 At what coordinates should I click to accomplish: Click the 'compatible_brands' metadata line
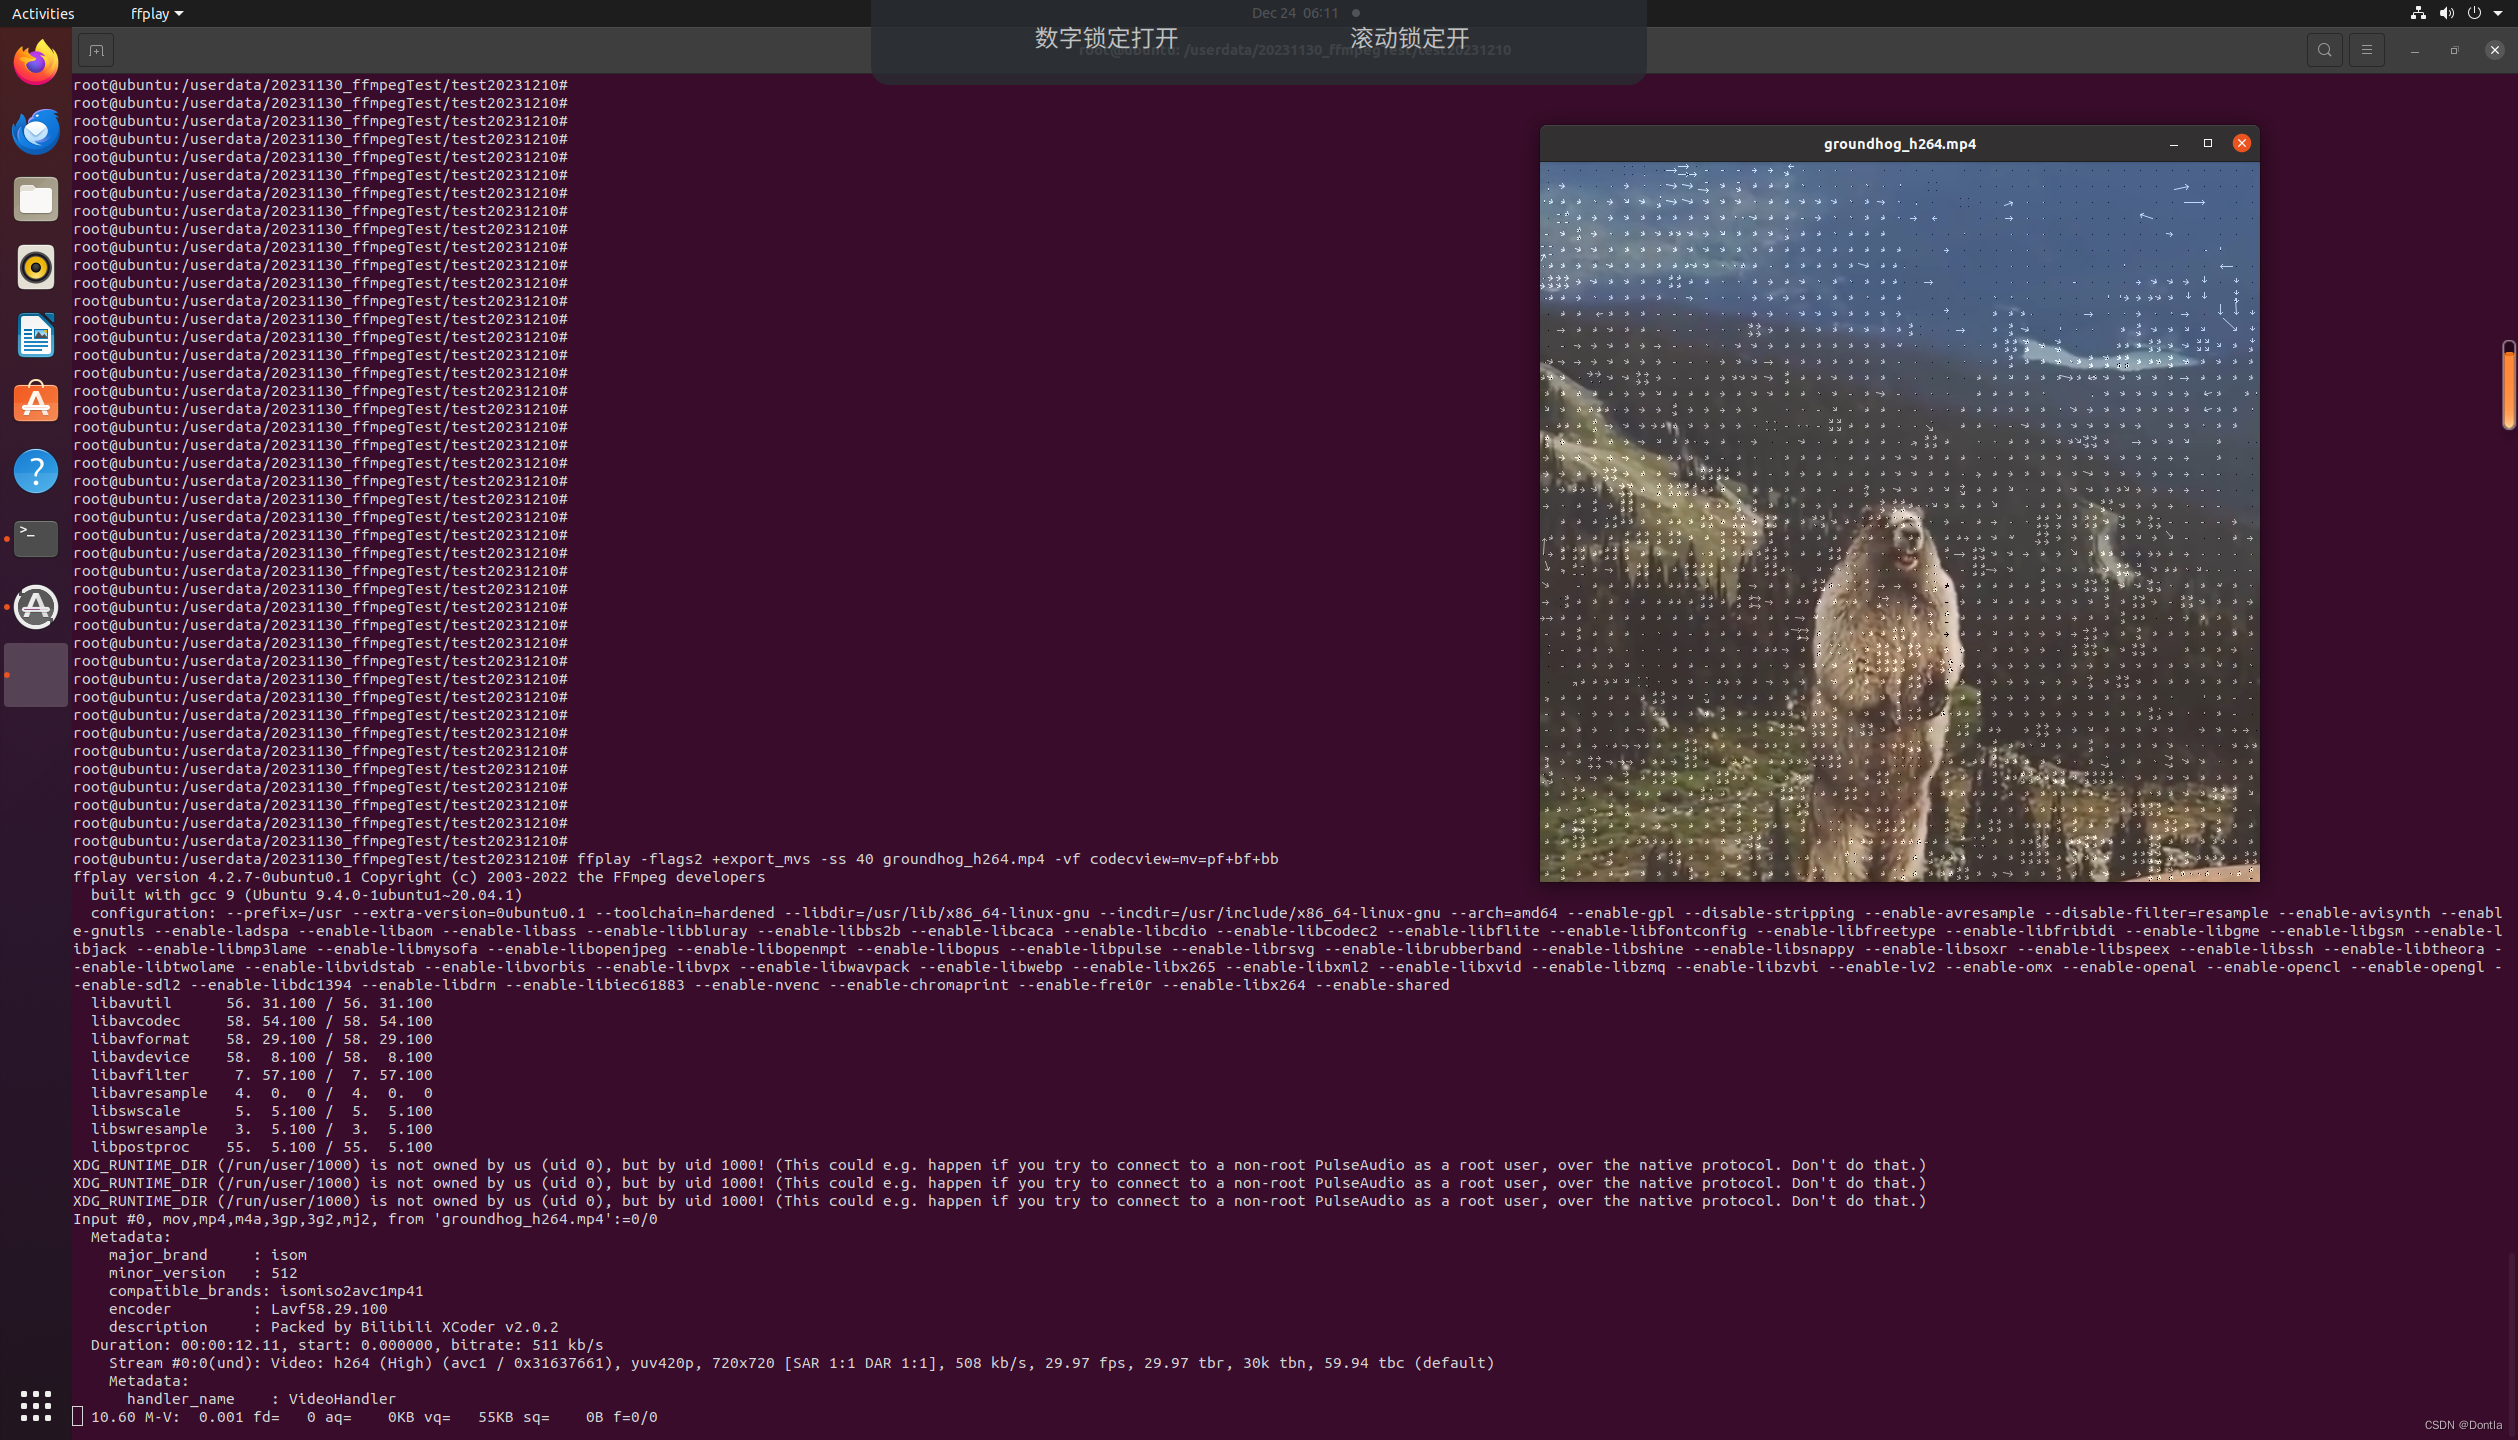(266, 1291)
